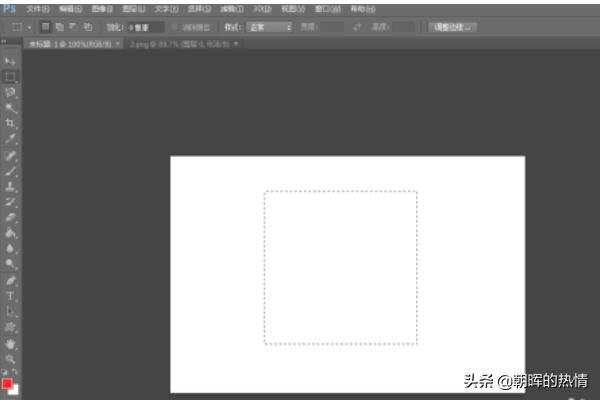Open the 视图(V) menu

pos(293,9)
